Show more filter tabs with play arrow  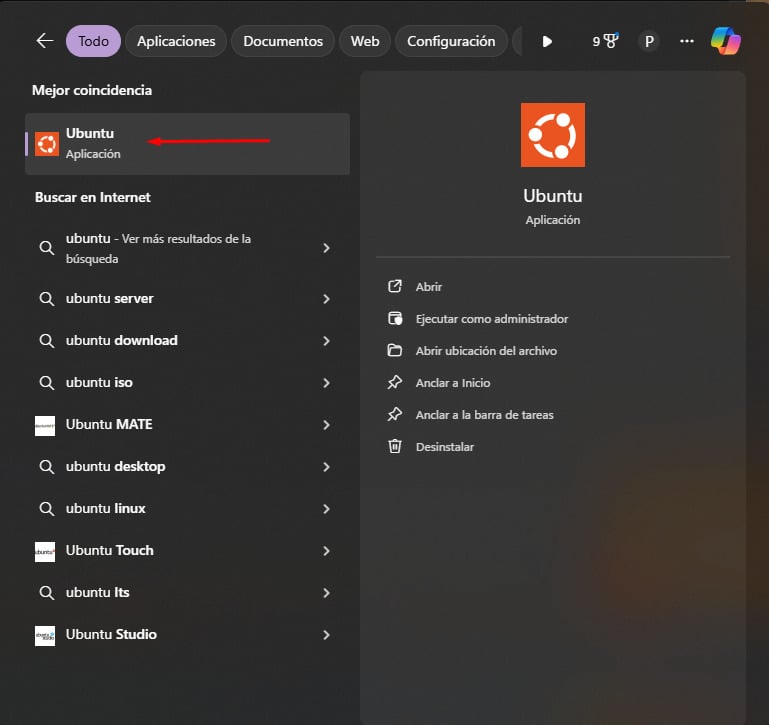(x=547, y=41)
